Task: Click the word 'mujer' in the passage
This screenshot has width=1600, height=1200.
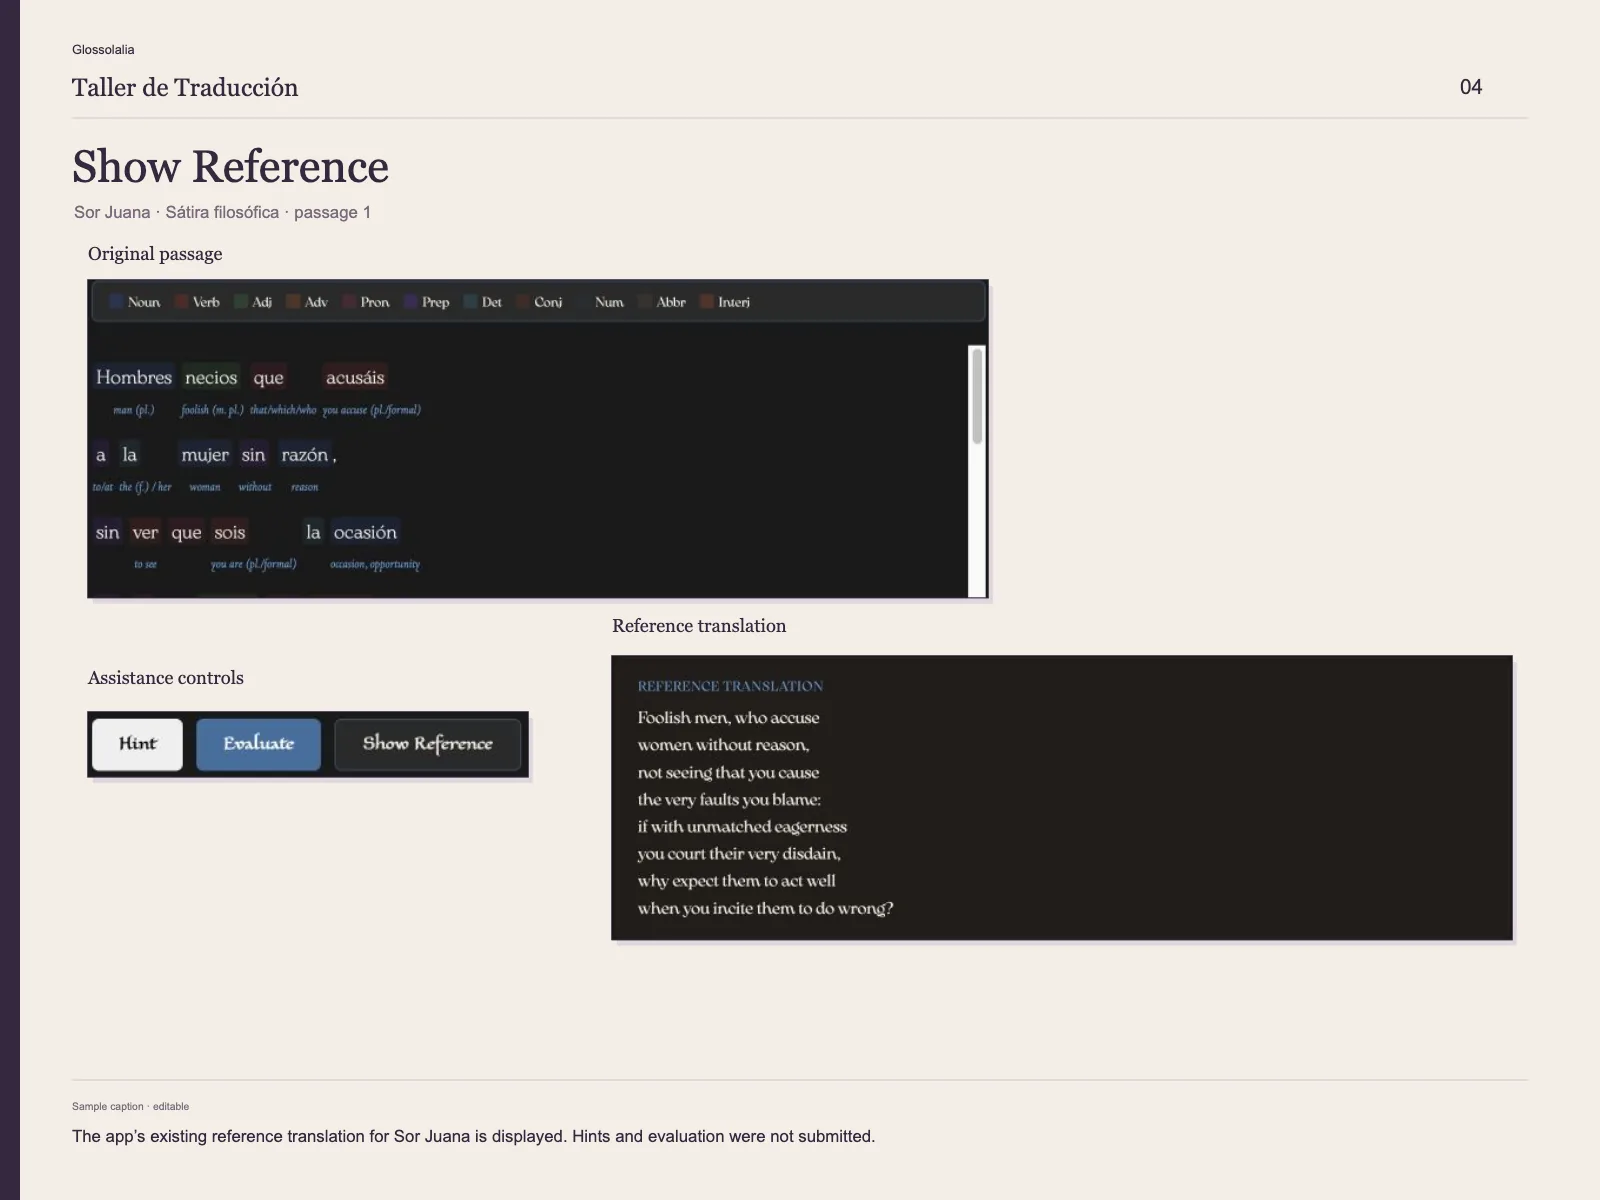Action: click(x=205, y=455)
